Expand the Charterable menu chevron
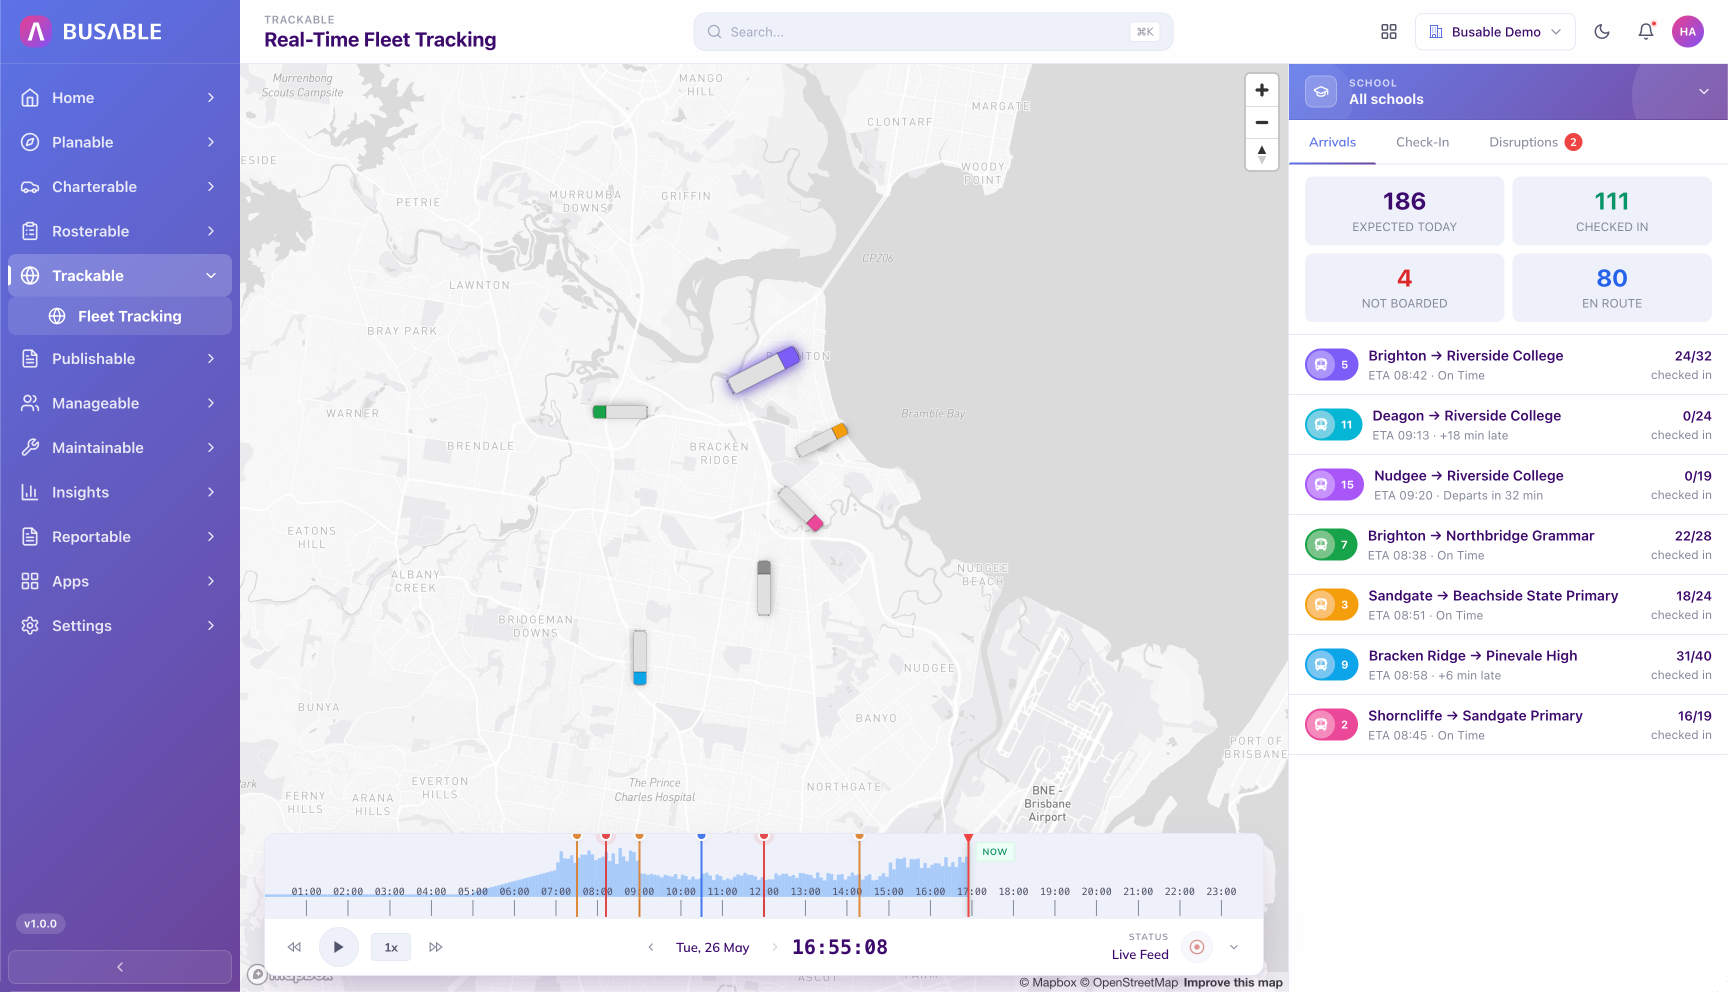This screenshot has width=1728, height=992. tap(211, 187)
